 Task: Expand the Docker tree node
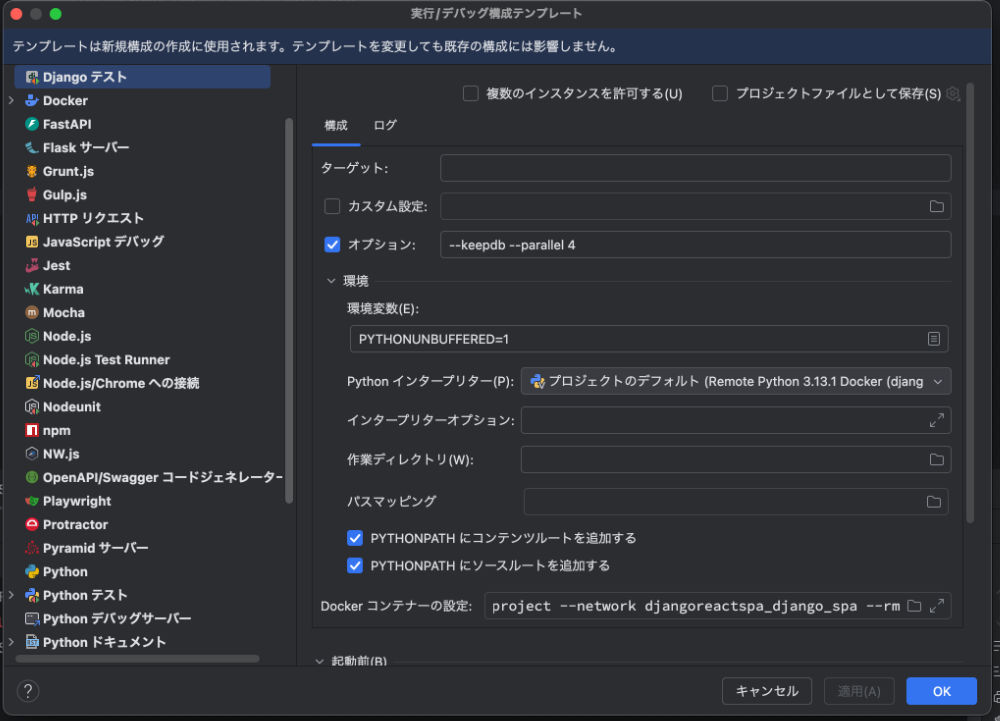(11, 101)
